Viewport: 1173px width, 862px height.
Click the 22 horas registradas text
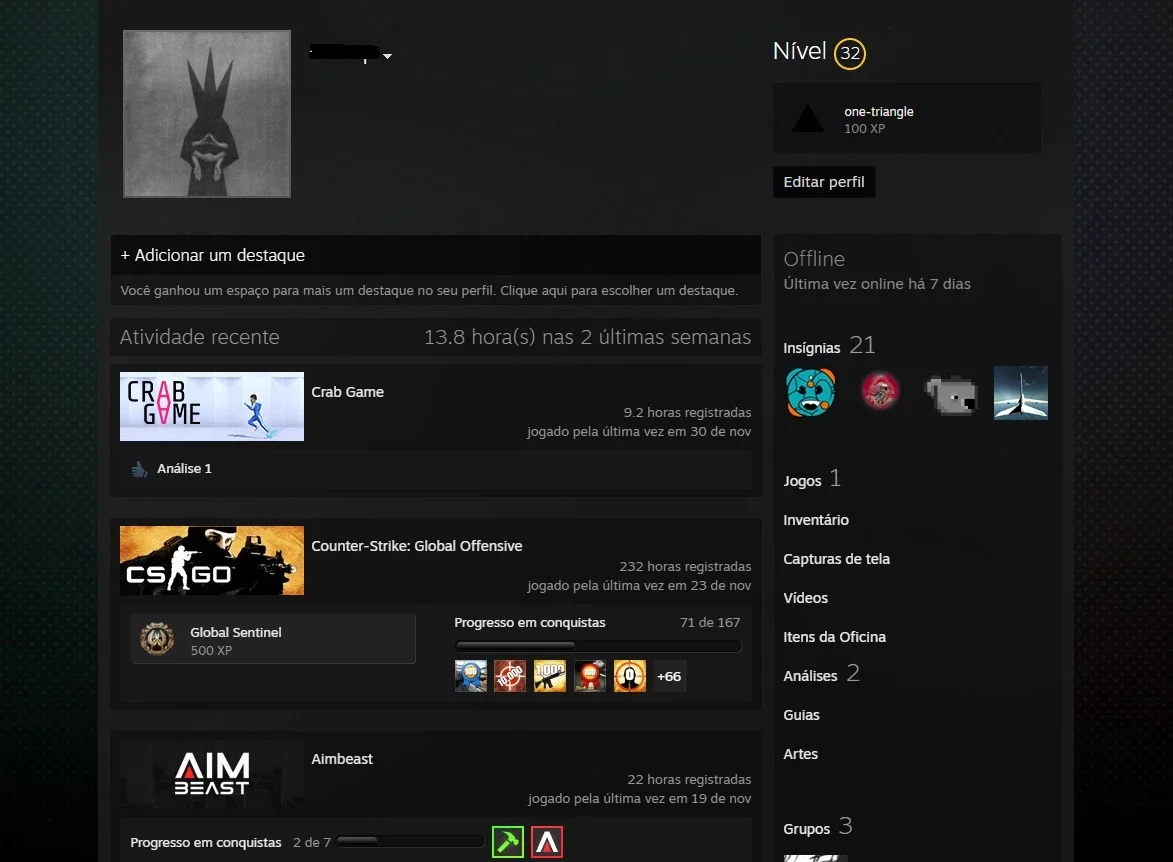point(689,780)
